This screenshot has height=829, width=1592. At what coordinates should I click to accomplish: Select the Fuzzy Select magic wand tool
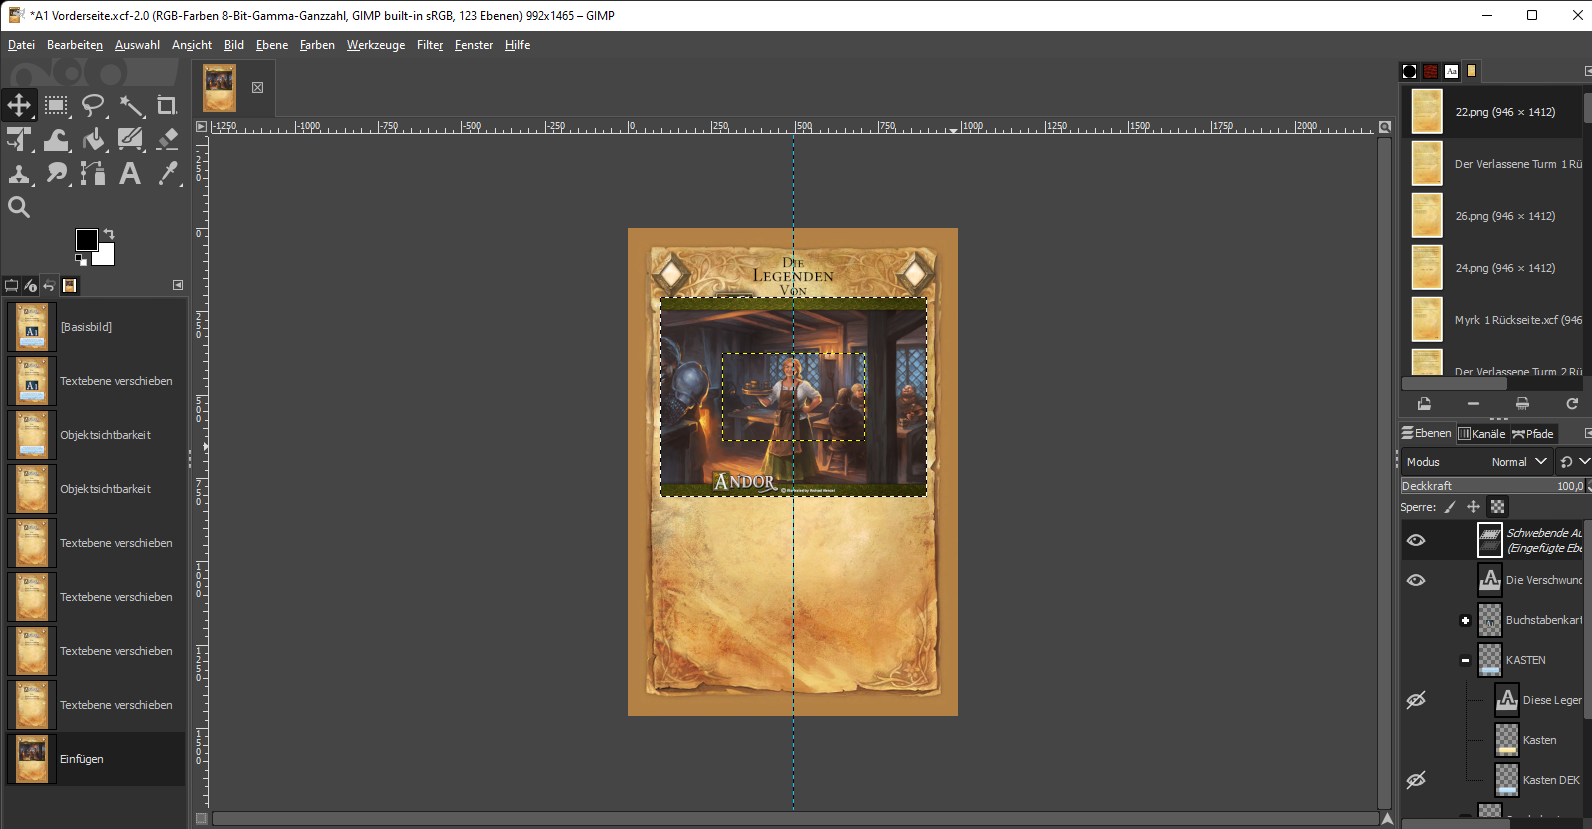(x=131, y=105)
